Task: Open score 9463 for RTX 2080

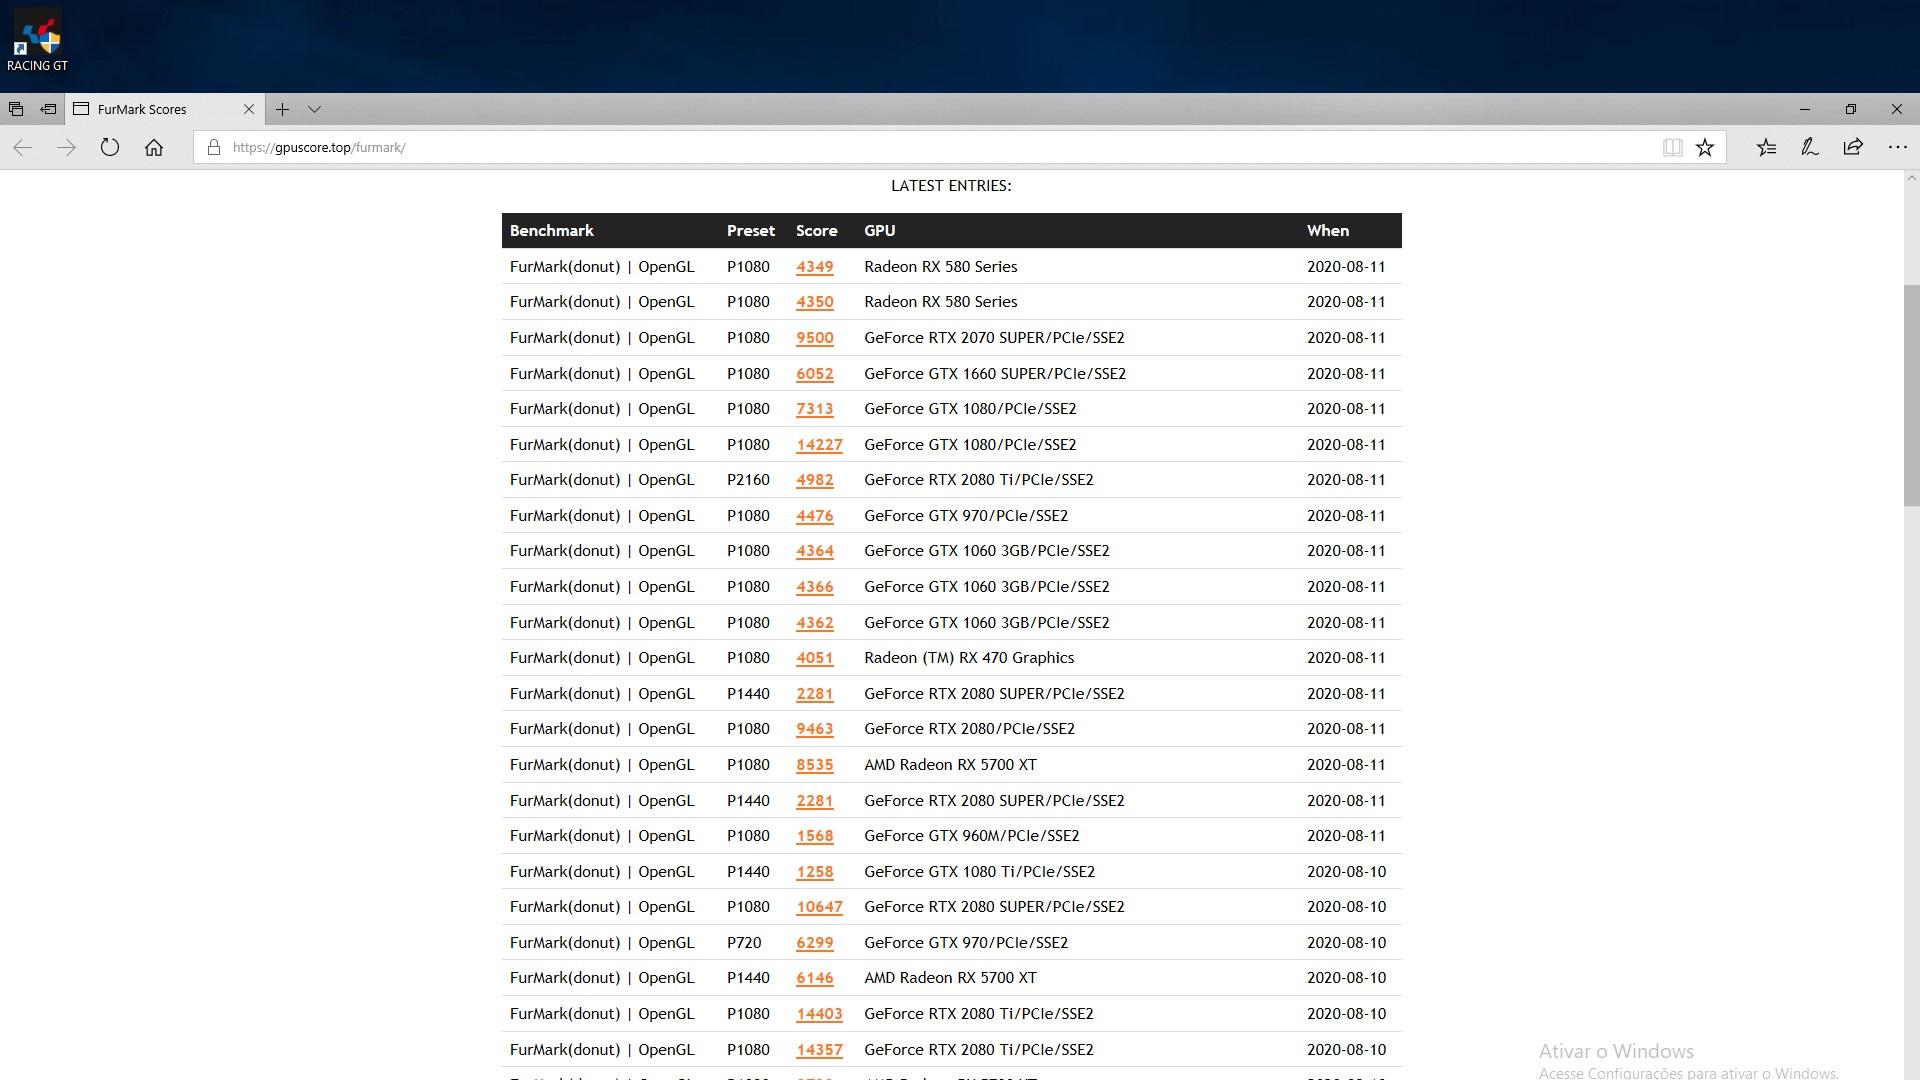Action: point(814,729)
